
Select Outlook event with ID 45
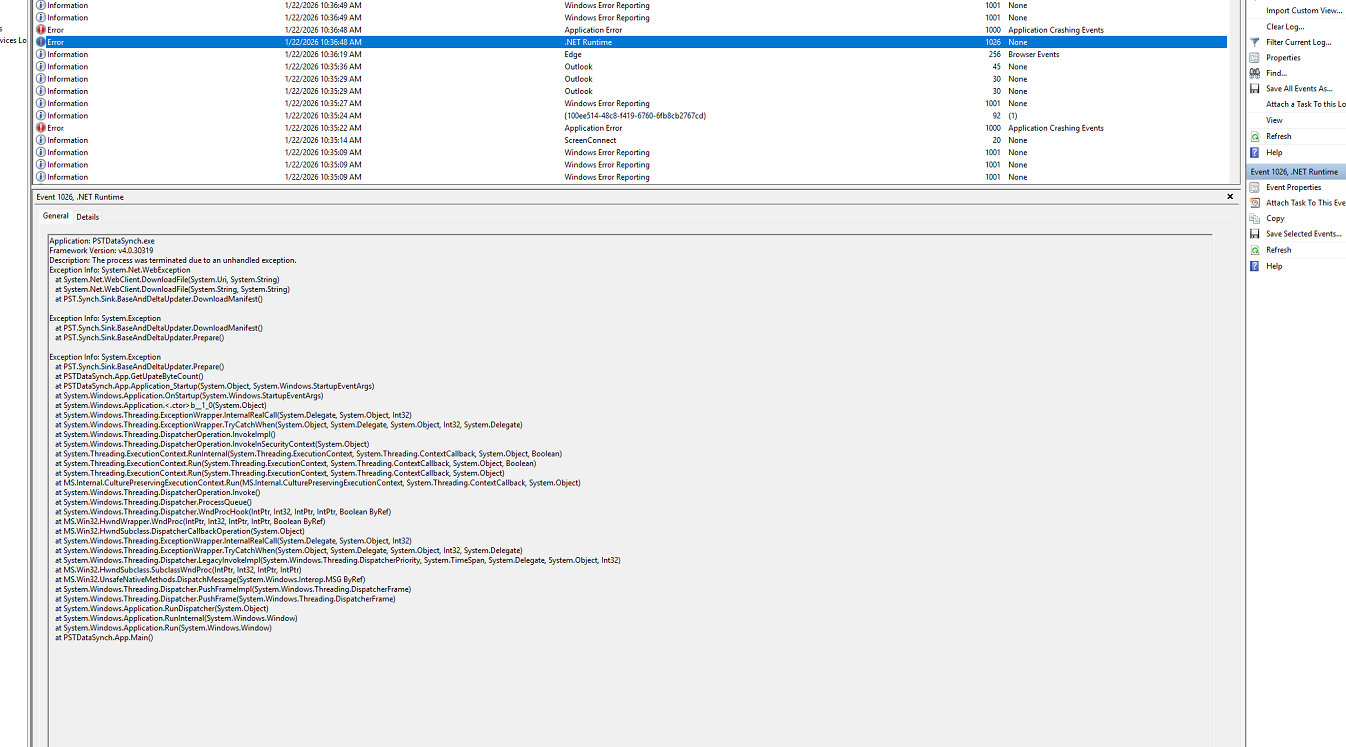click(x=631, y=67)
